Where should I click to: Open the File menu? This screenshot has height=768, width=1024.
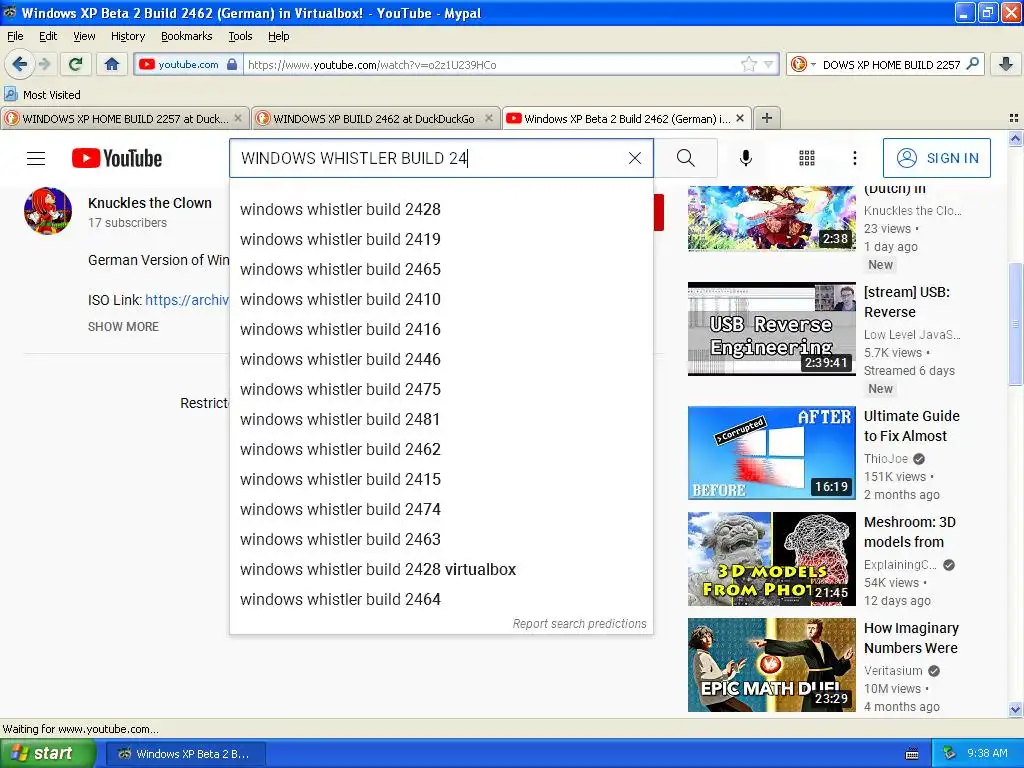(15, 36)
